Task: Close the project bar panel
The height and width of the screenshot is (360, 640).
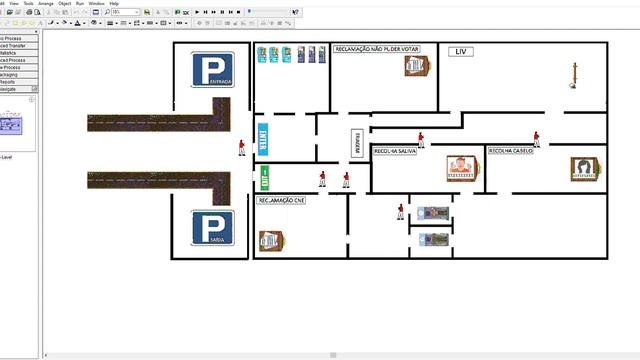Action: tap(36, 31)
